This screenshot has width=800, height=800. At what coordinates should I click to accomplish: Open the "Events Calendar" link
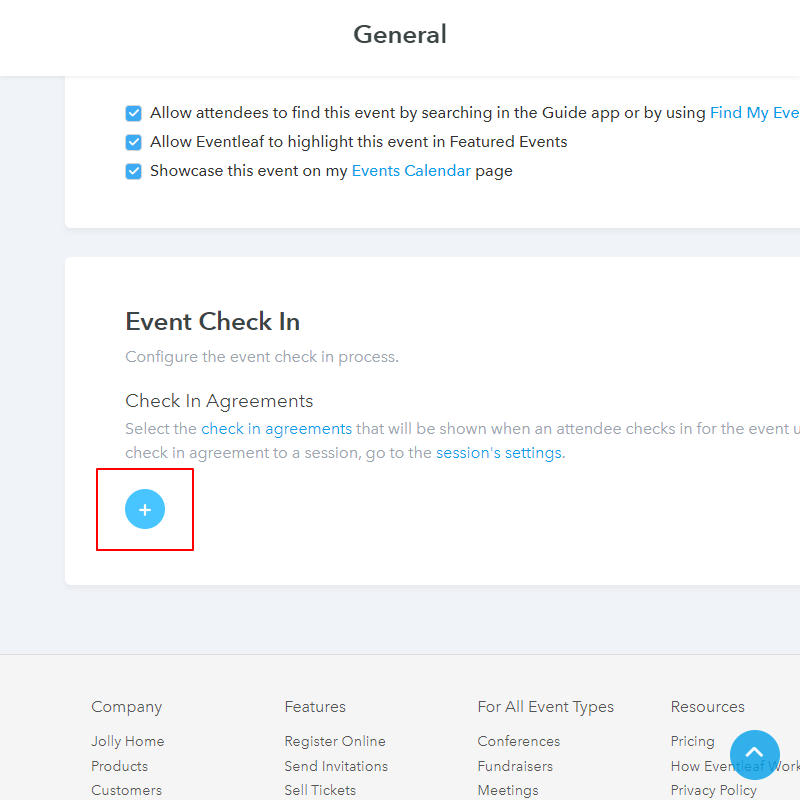tap(411, 171)
